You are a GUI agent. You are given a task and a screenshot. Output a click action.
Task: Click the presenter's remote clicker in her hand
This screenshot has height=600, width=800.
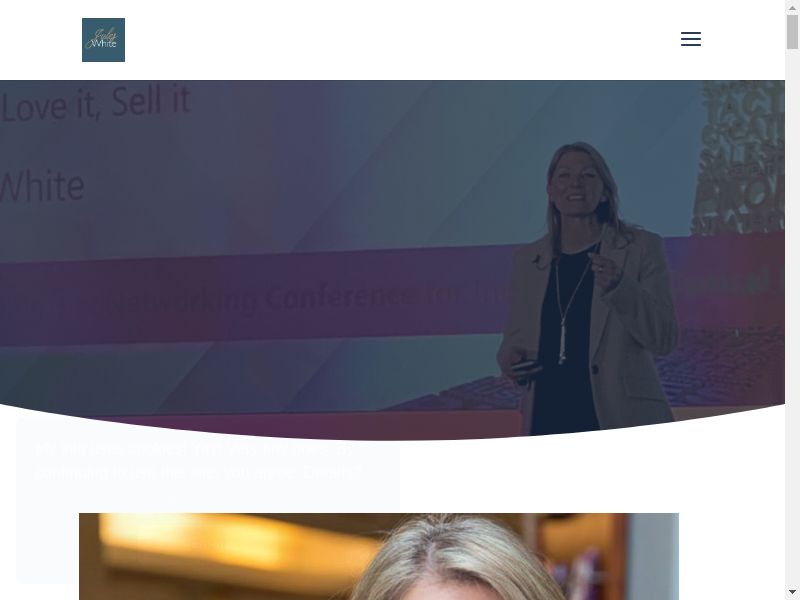click(525, 367)
